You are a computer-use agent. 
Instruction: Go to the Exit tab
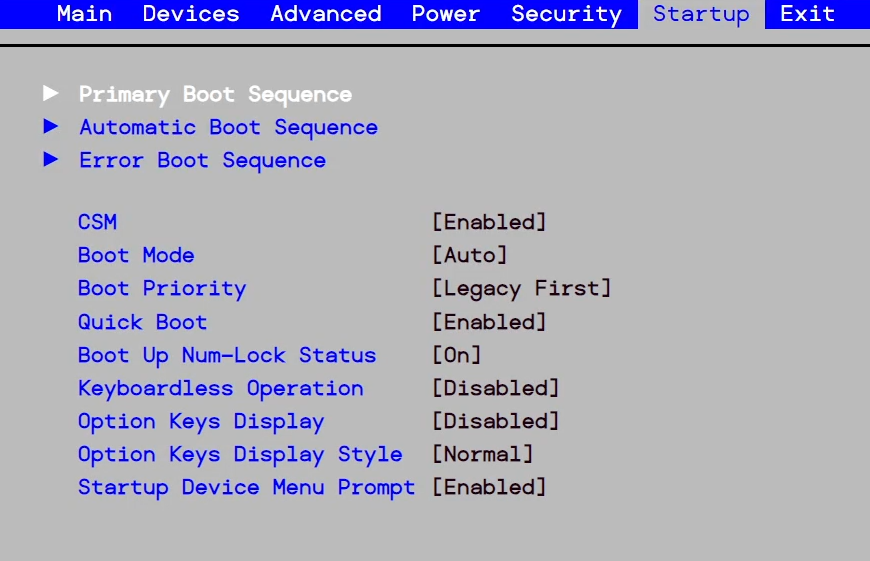click(807, 14)
